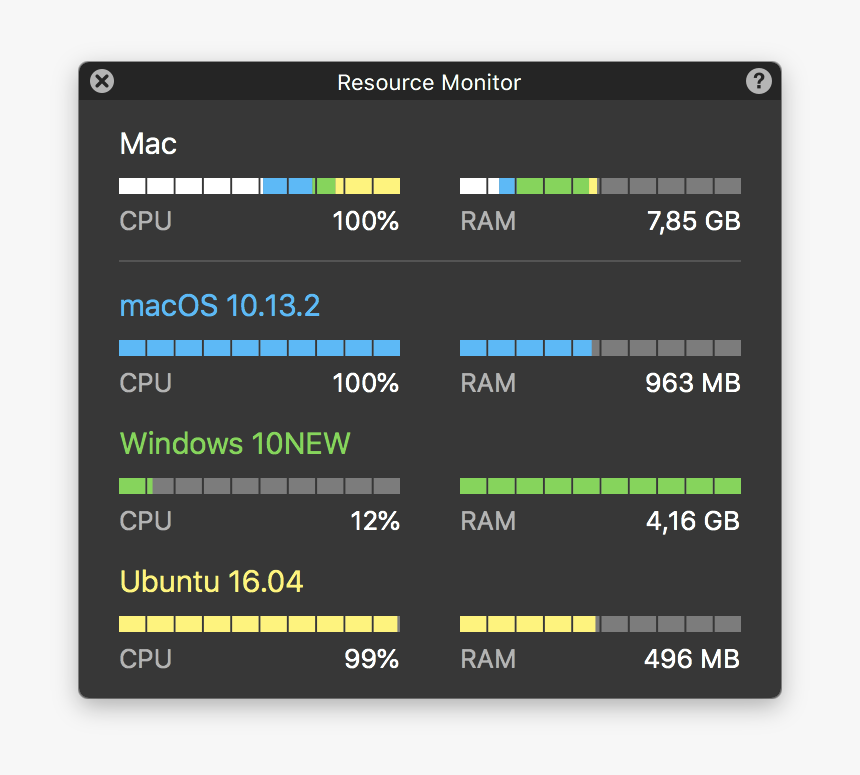Click the RAM label under Mac
This screenshot has height=775, width=860.
pyautogui.click(x=488, y=221)
